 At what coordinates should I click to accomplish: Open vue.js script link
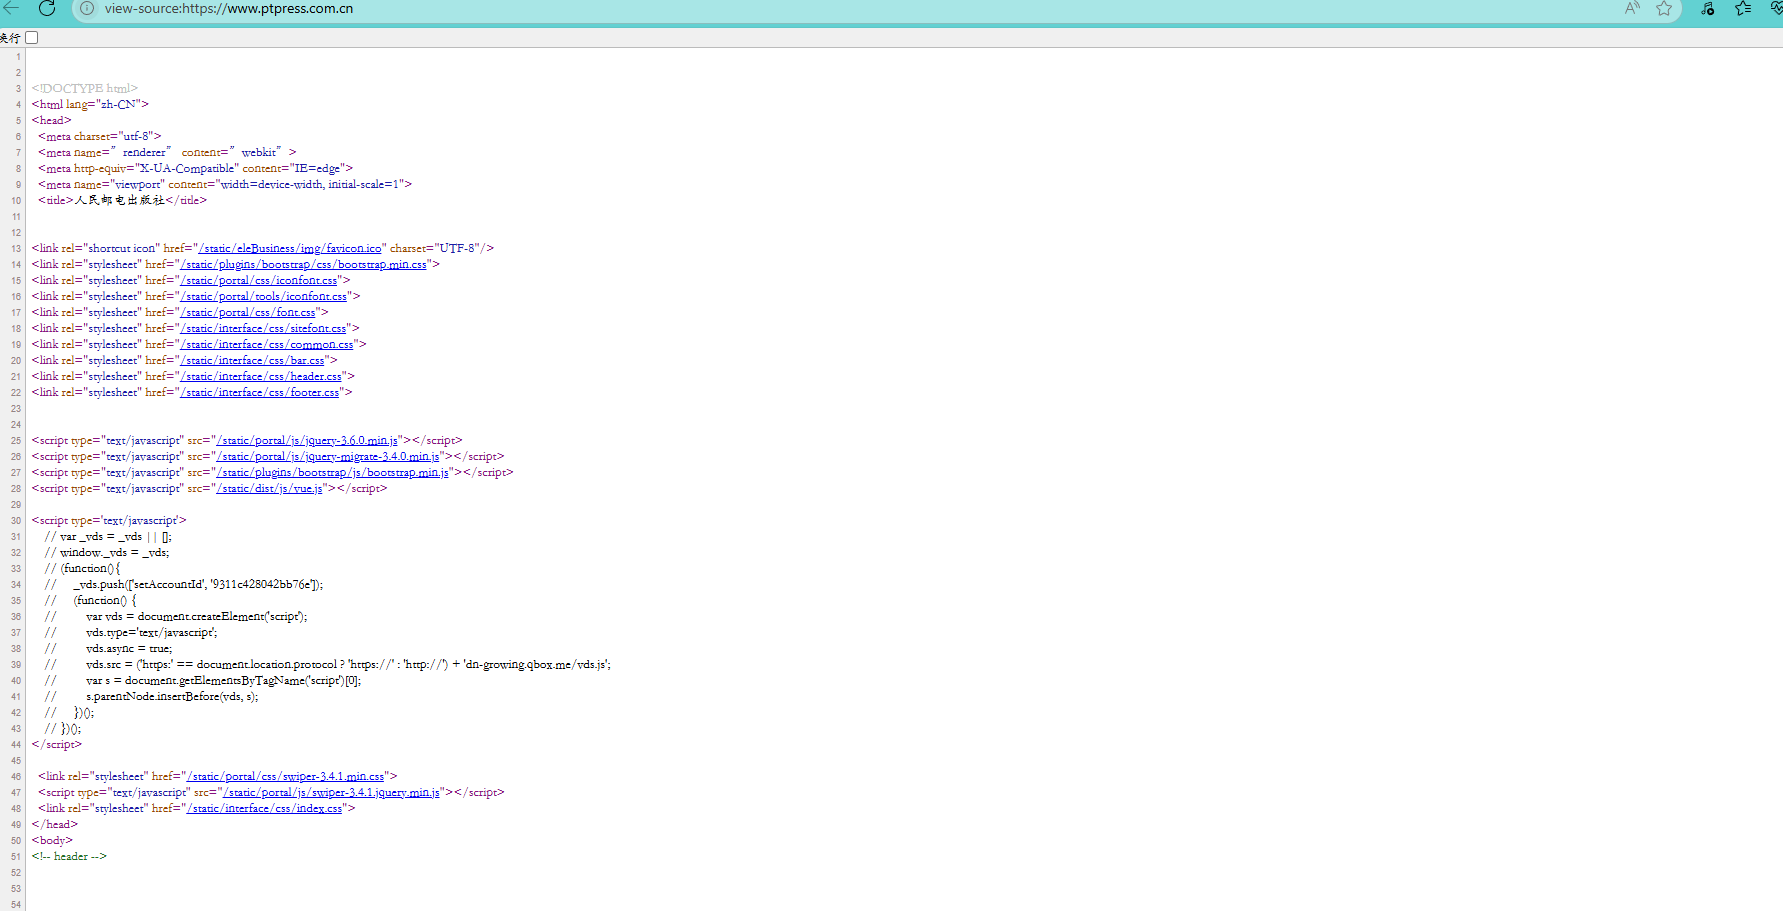(270, 488)
